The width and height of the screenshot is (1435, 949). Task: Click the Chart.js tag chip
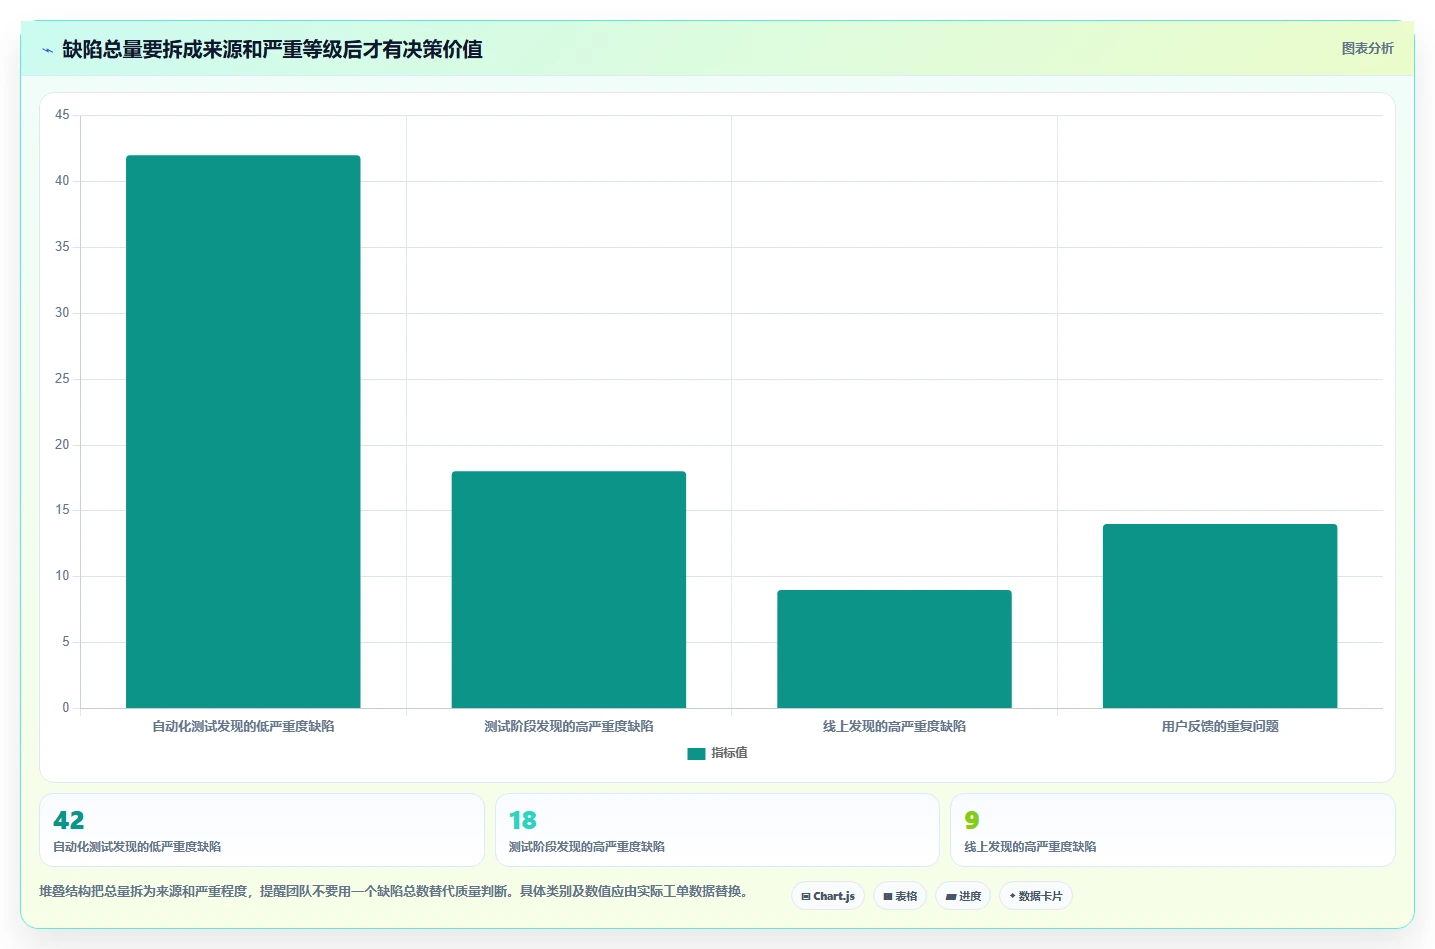pyautogui.click(x=828, y=896)
